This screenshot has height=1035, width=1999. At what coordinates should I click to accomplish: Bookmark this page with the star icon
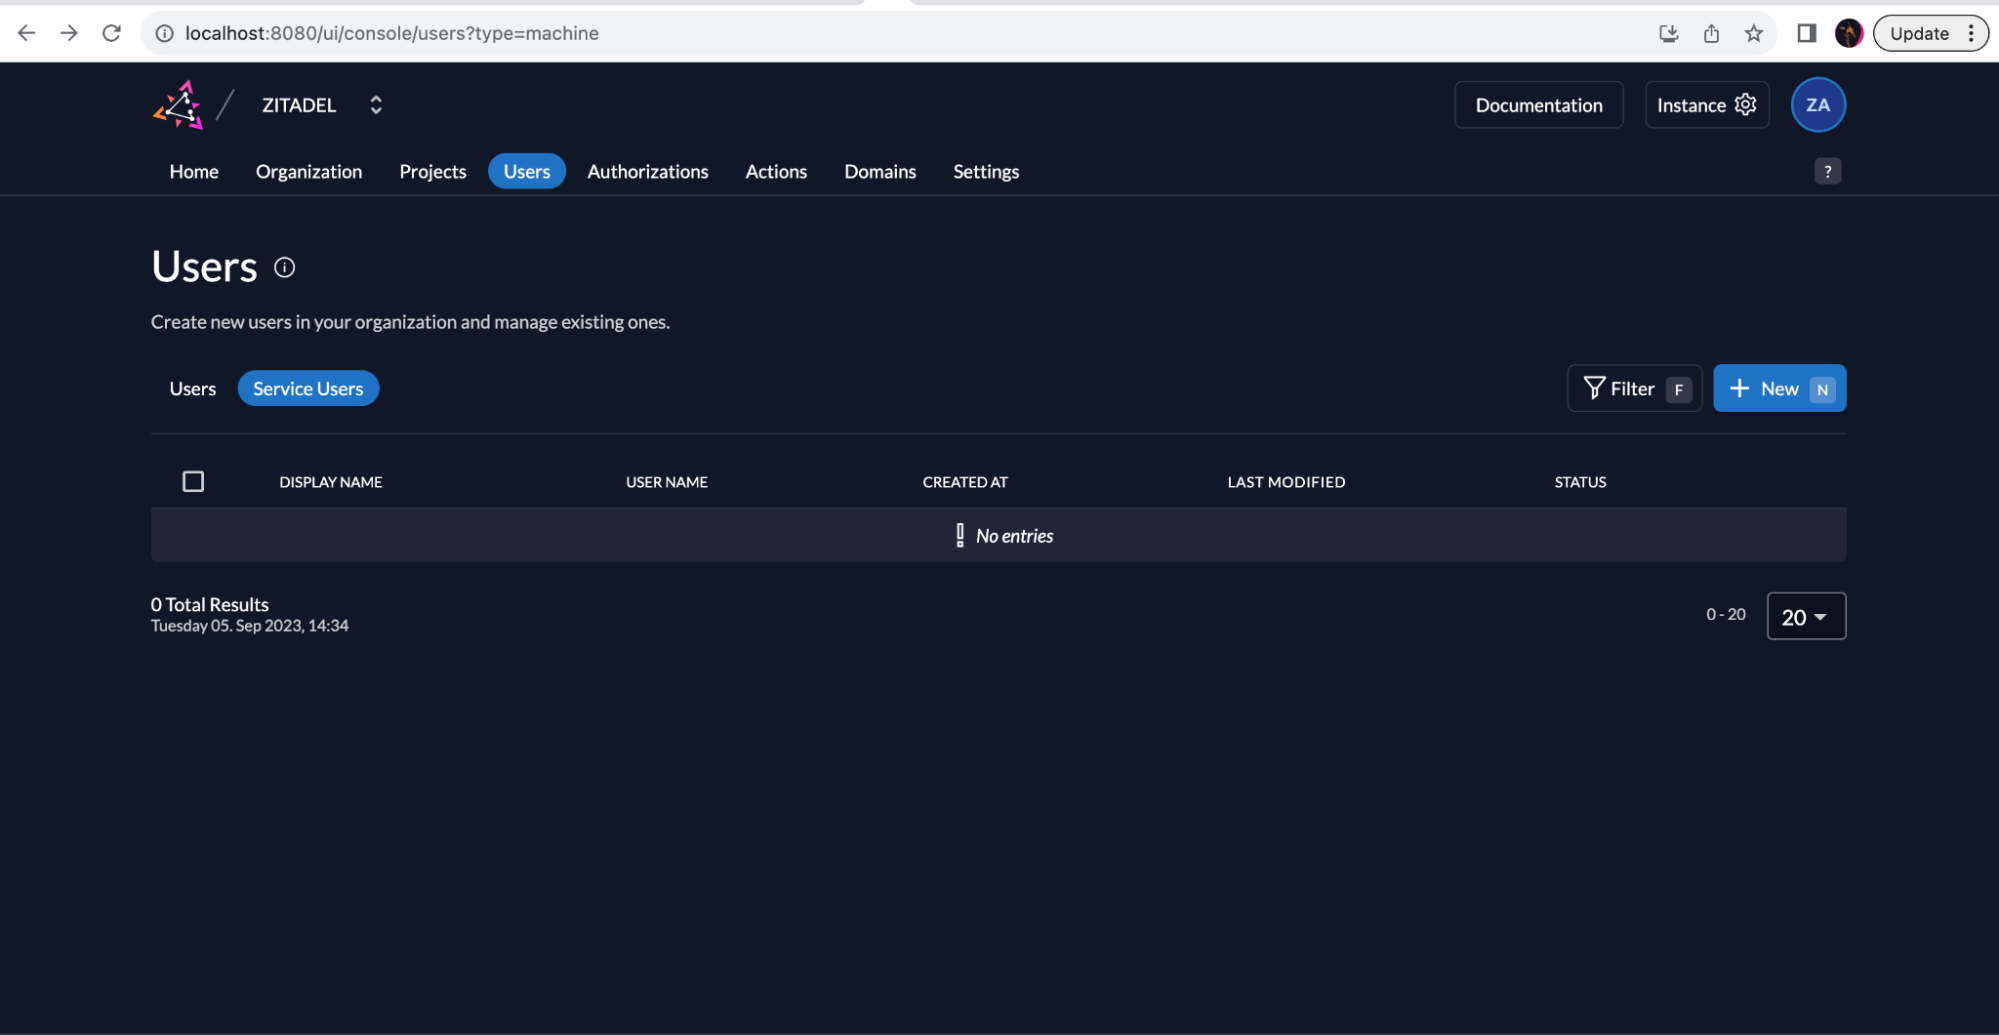[1753, 33]
